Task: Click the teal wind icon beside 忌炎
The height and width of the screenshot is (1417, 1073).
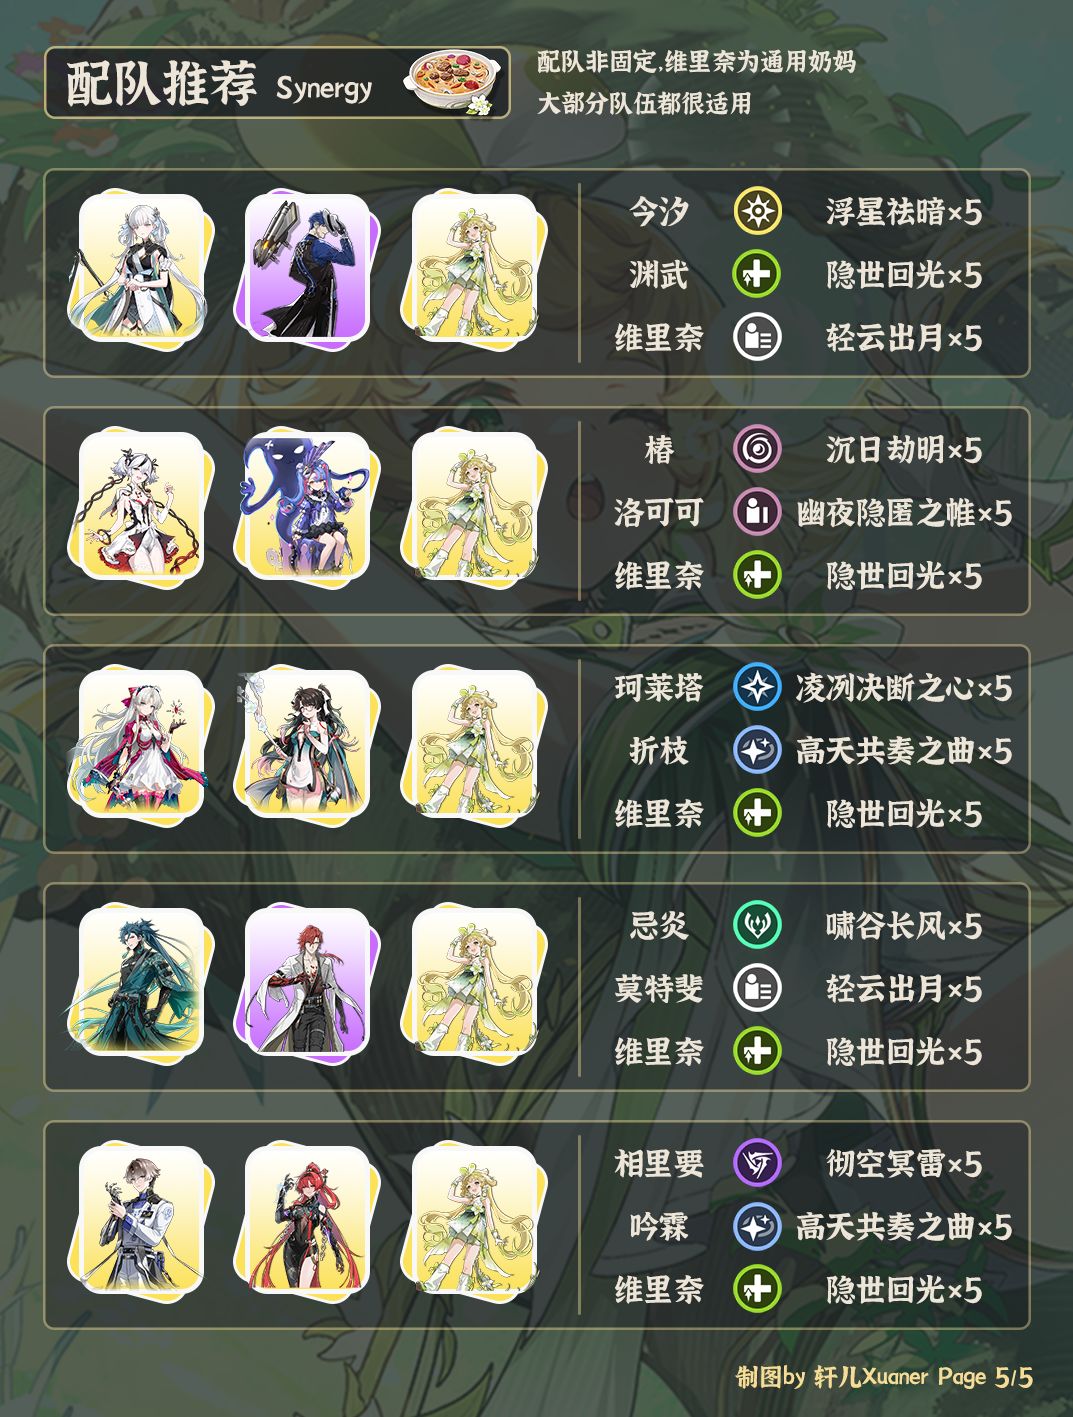Action: (x=757, y=926)
